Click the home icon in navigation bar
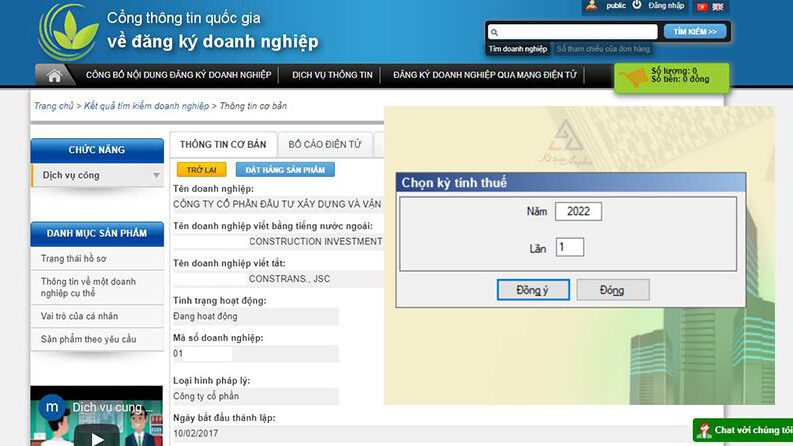Image resolution: width=793 pixels, height=446 pixels. pyautogui.click(x=55, y=75)
